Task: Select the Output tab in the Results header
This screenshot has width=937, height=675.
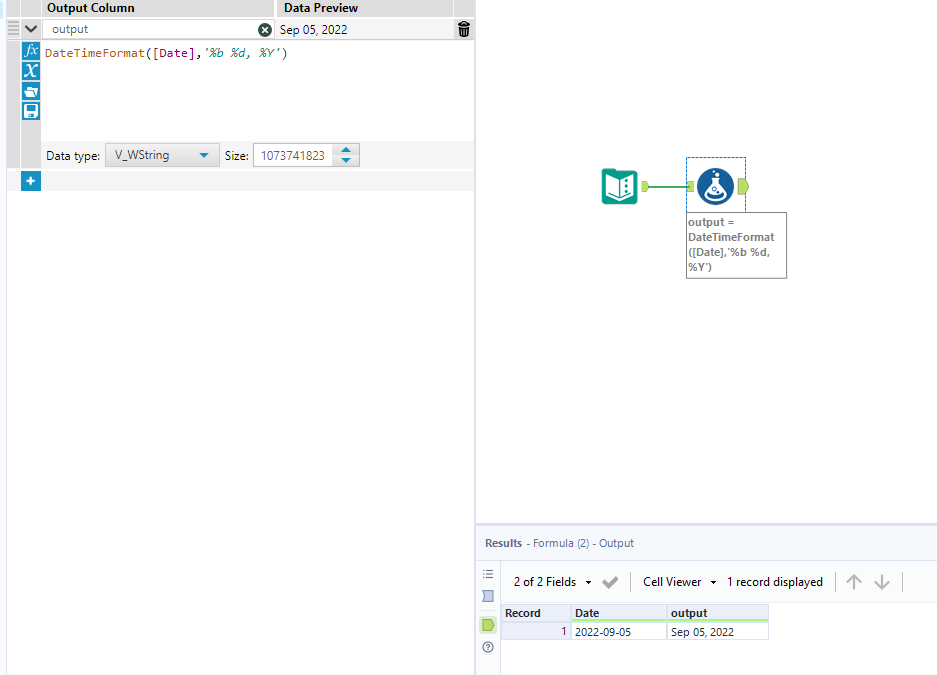Action: pyautogui.click(x=616, y=543)
